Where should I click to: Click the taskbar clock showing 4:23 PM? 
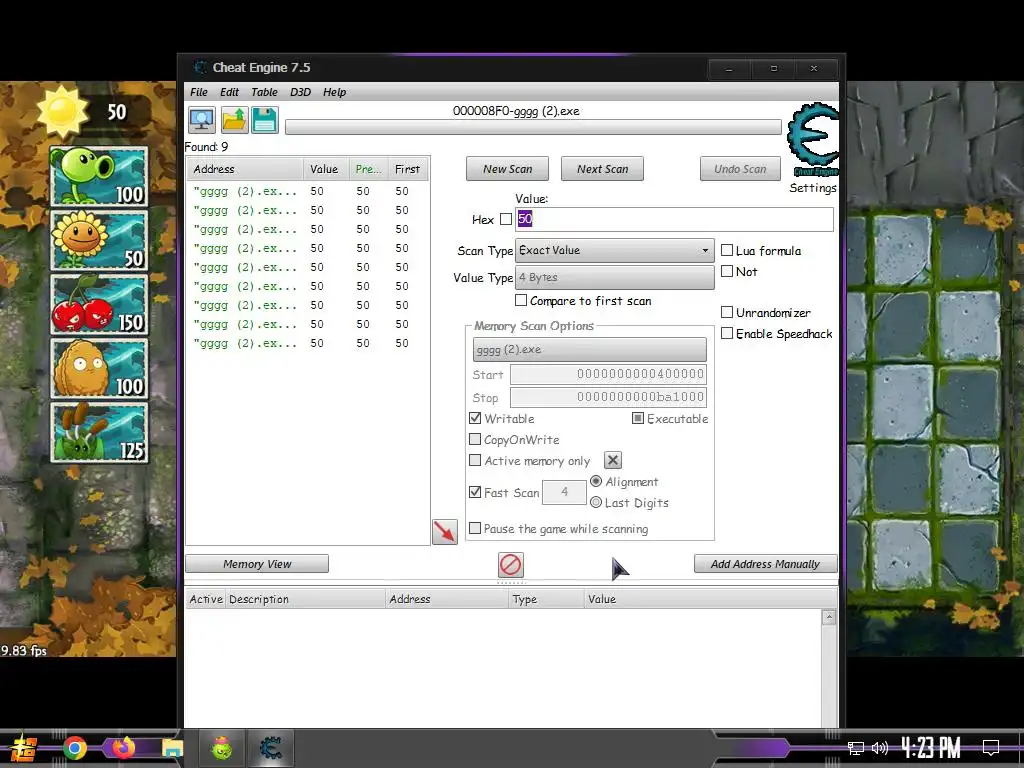(931, 748)
